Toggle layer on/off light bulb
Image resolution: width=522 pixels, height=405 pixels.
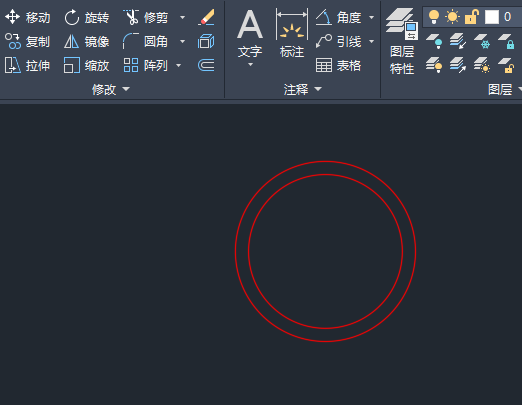click(434, 17)
